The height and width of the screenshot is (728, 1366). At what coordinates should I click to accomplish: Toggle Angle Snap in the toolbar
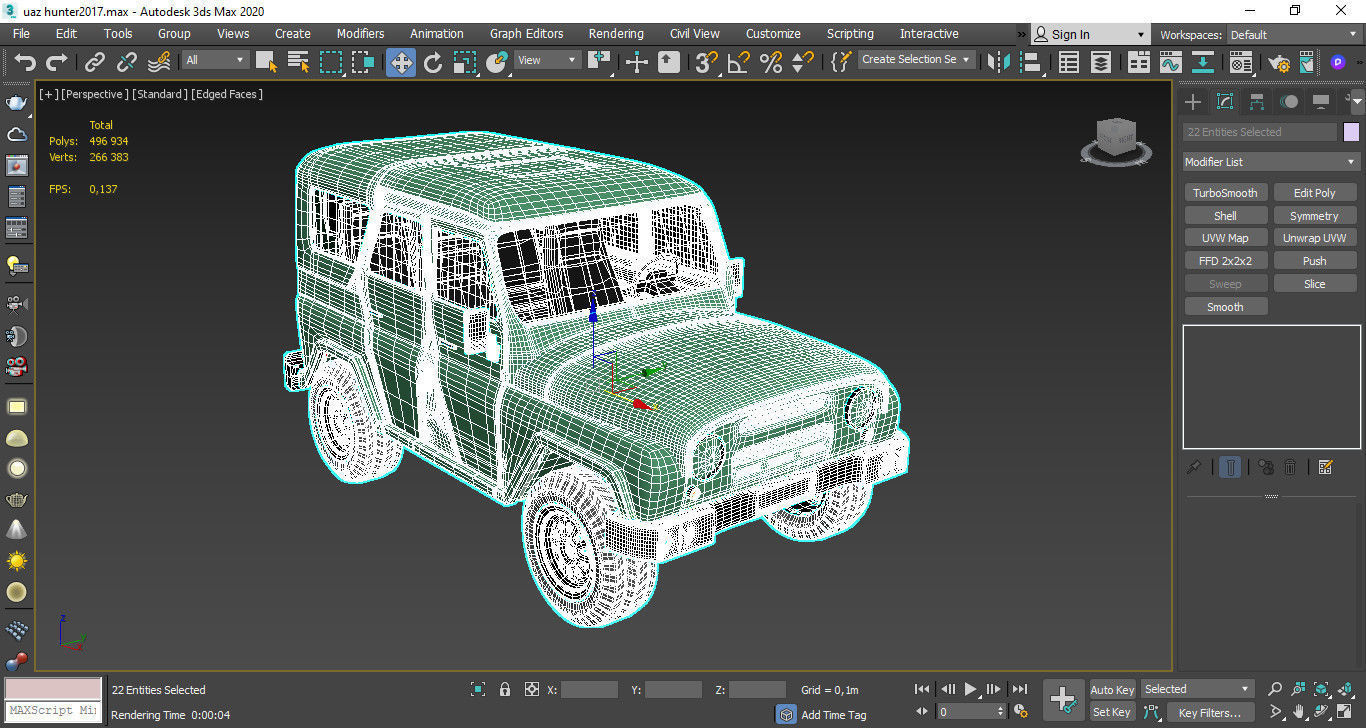tap(739, 62)
